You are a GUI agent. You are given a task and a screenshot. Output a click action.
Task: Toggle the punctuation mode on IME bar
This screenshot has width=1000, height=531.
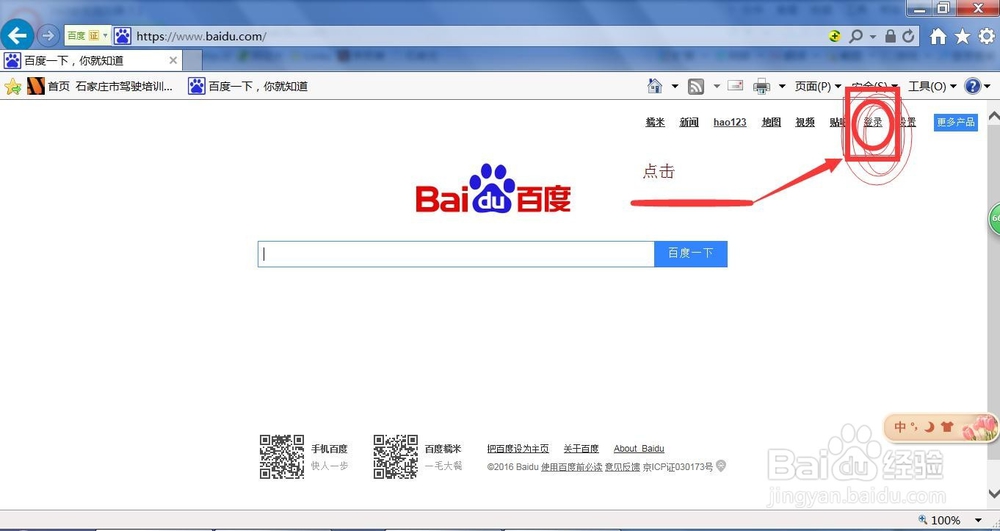[x=915, y=426]
